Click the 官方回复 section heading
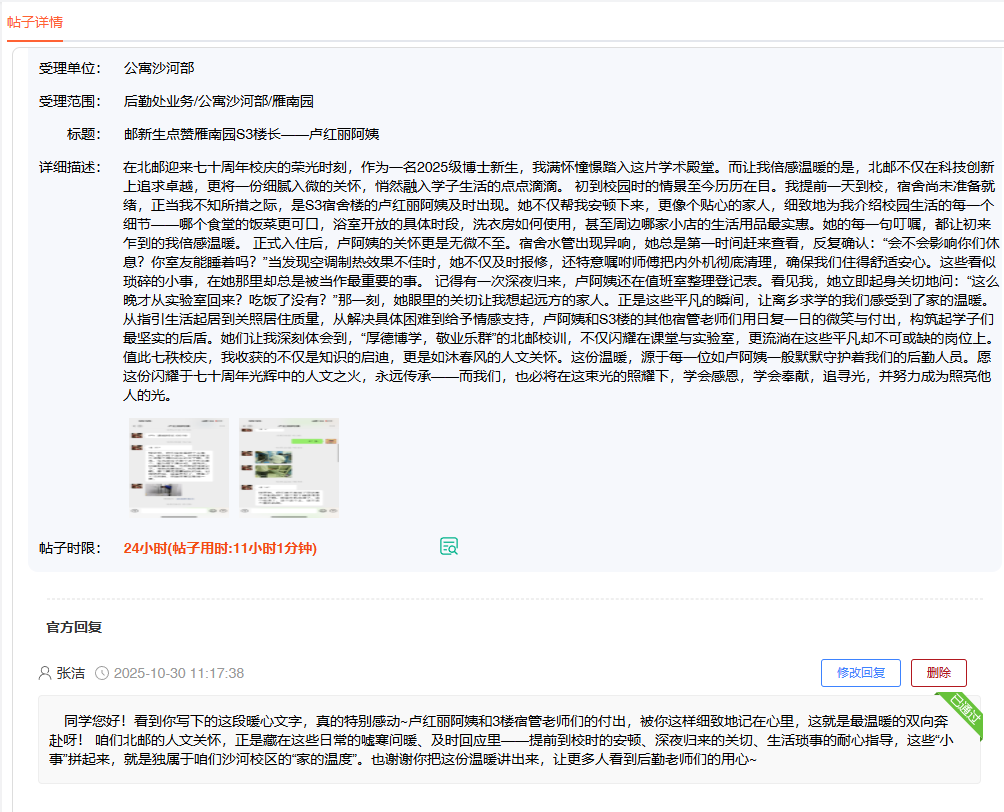 click(x=74, y=627)
